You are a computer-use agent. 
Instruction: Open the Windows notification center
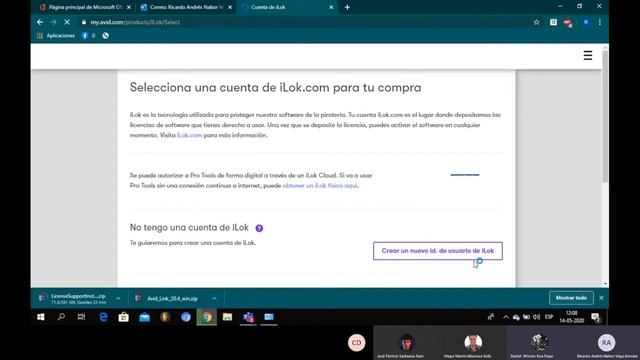pyautogui.click(x=596, y=317)
